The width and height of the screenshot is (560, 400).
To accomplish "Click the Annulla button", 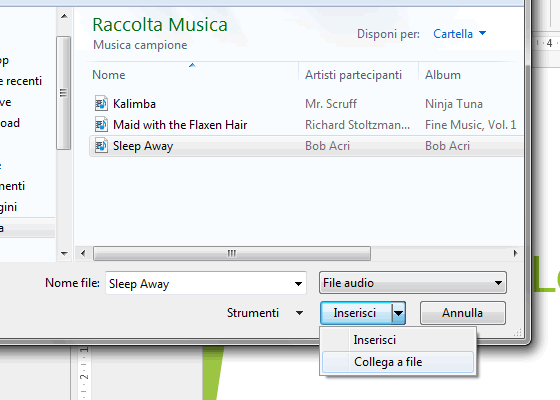I will pos(462,313).
